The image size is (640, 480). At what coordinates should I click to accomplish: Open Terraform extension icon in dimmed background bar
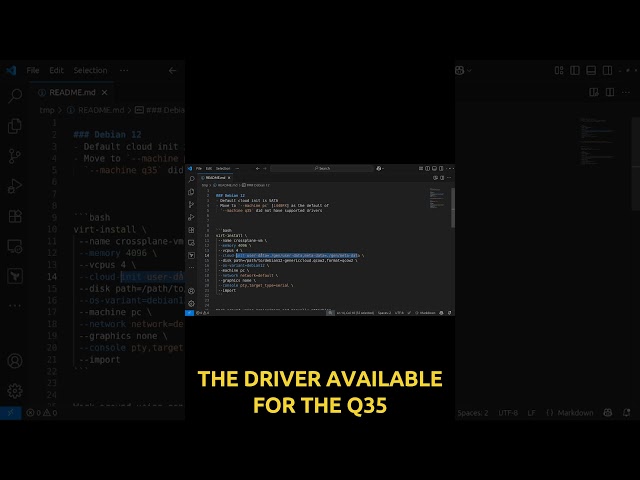(15, 276)
